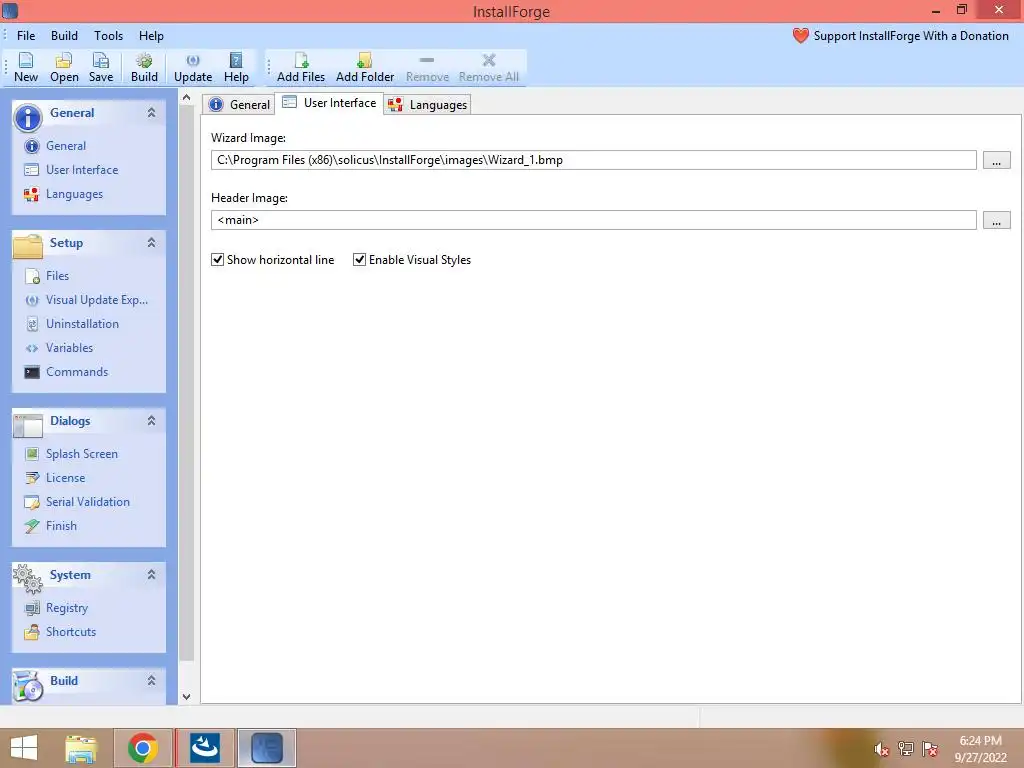
Task: Browse for Wizard Image file
Action: coord(997,160)
